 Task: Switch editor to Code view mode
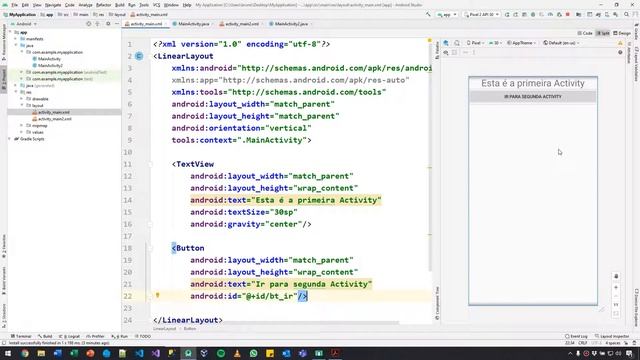pos(585,33)
